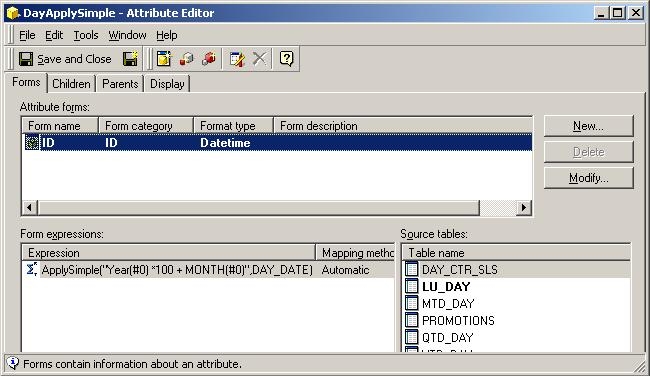Screen dimensions: 650x376
Task: Click the Format type column header
Action: (233, 126)
